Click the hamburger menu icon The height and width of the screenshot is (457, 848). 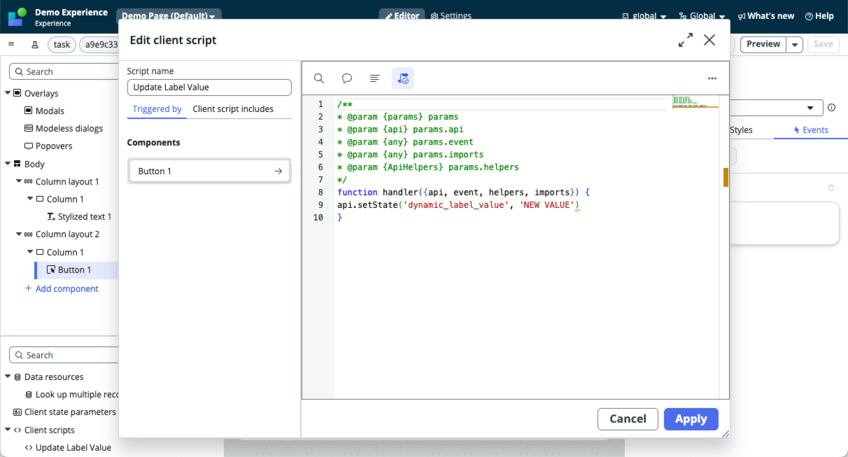pyautogui.click(x=11, y=44)
